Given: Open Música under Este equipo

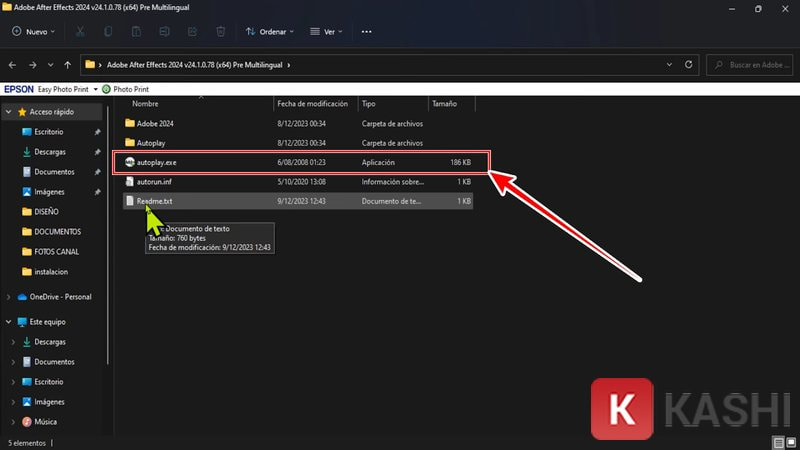Looking at the screenshot, I should pos(45,422).
